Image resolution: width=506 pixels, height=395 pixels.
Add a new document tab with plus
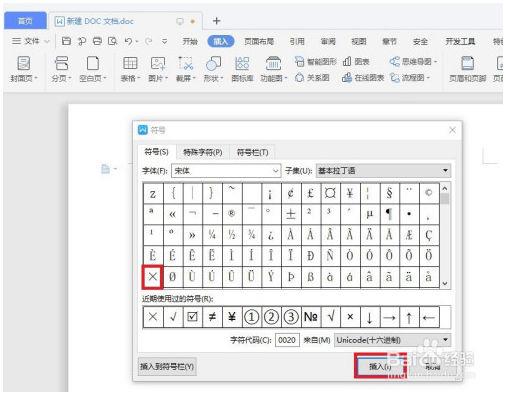216,21
